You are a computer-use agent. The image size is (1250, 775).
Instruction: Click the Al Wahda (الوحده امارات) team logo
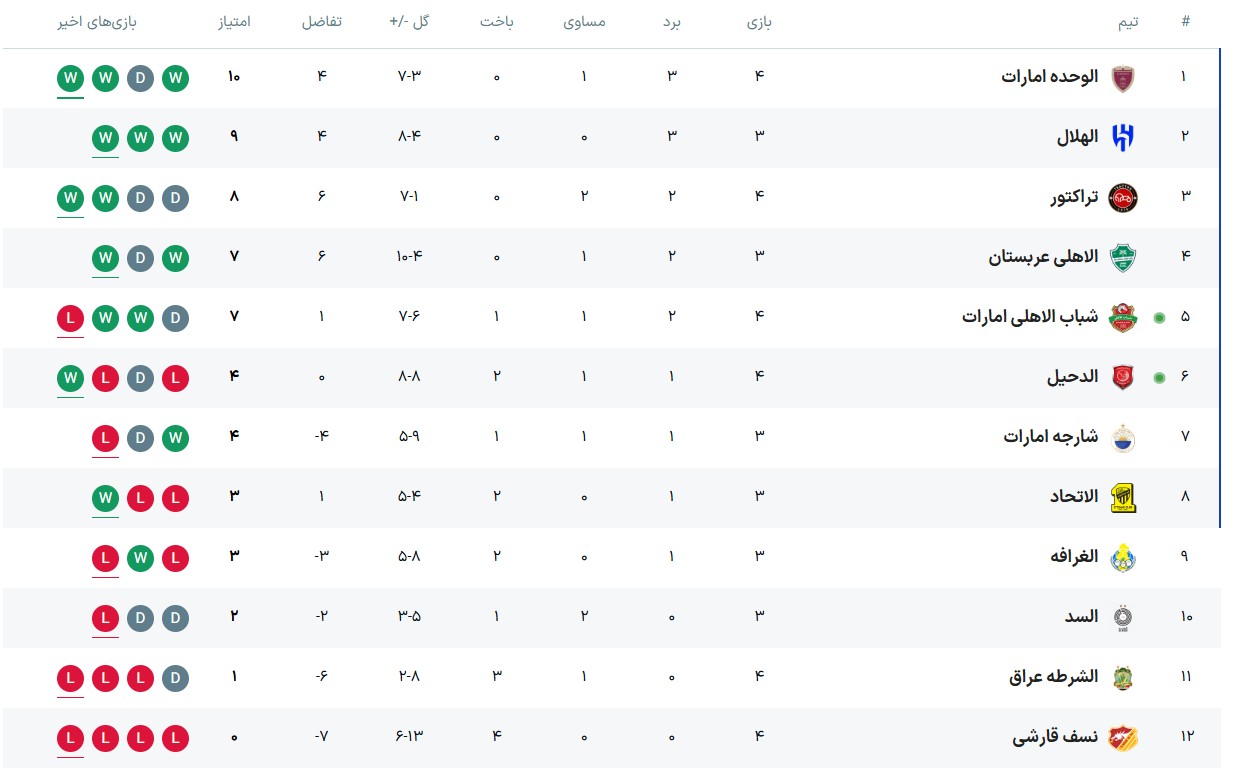(1124, 77)
